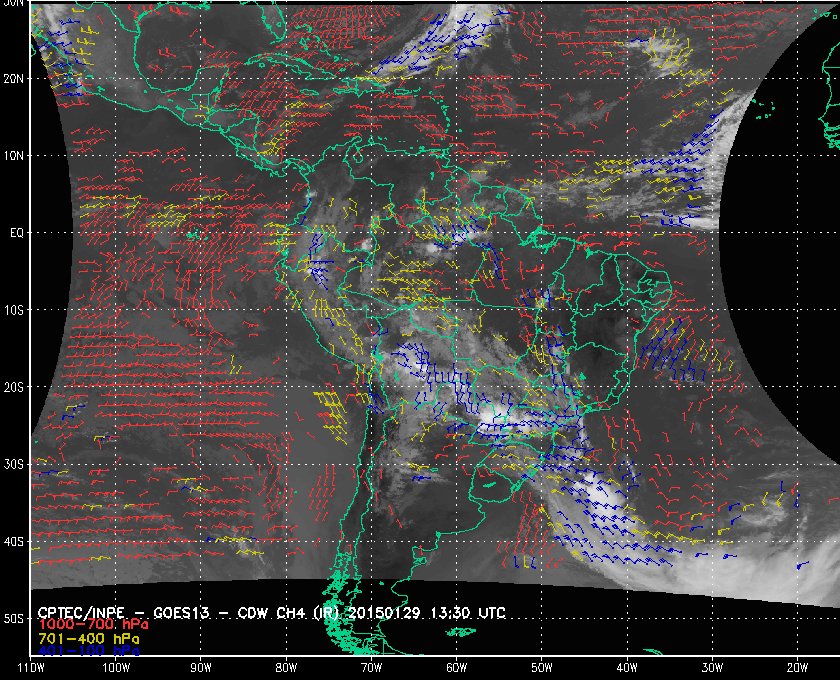Click the 30S latitude label

point(13,464)
